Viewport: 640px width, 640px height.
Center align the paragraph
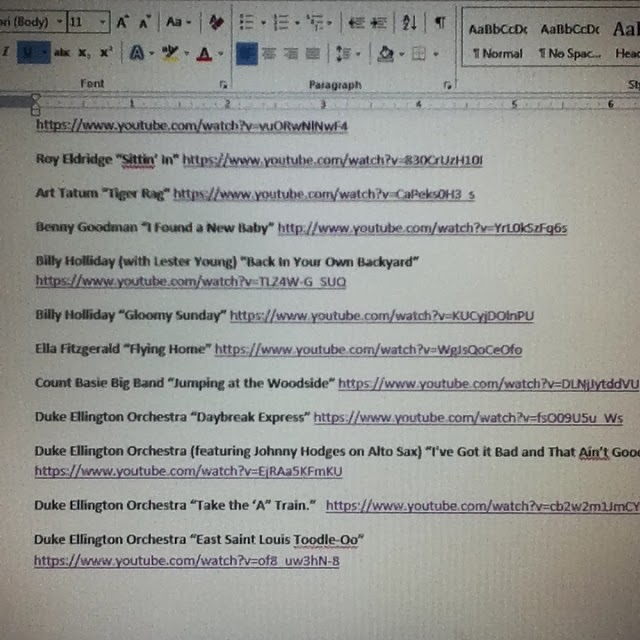(269, 53)
